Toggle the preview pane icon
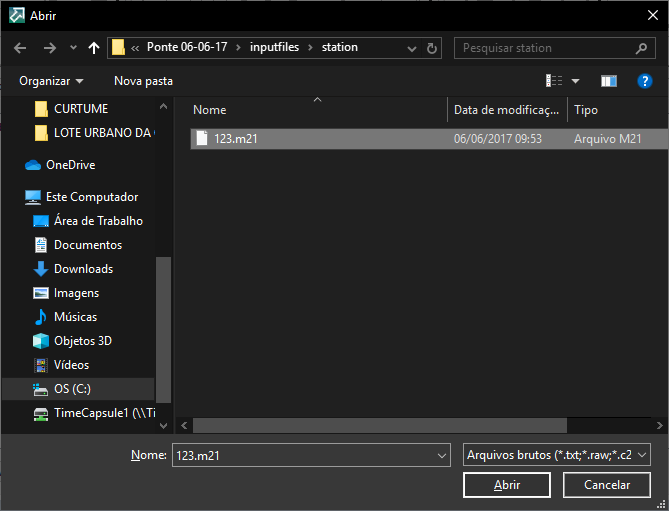Image resolution: width=669 pixels, height=511 pixels. pos(608,81)
